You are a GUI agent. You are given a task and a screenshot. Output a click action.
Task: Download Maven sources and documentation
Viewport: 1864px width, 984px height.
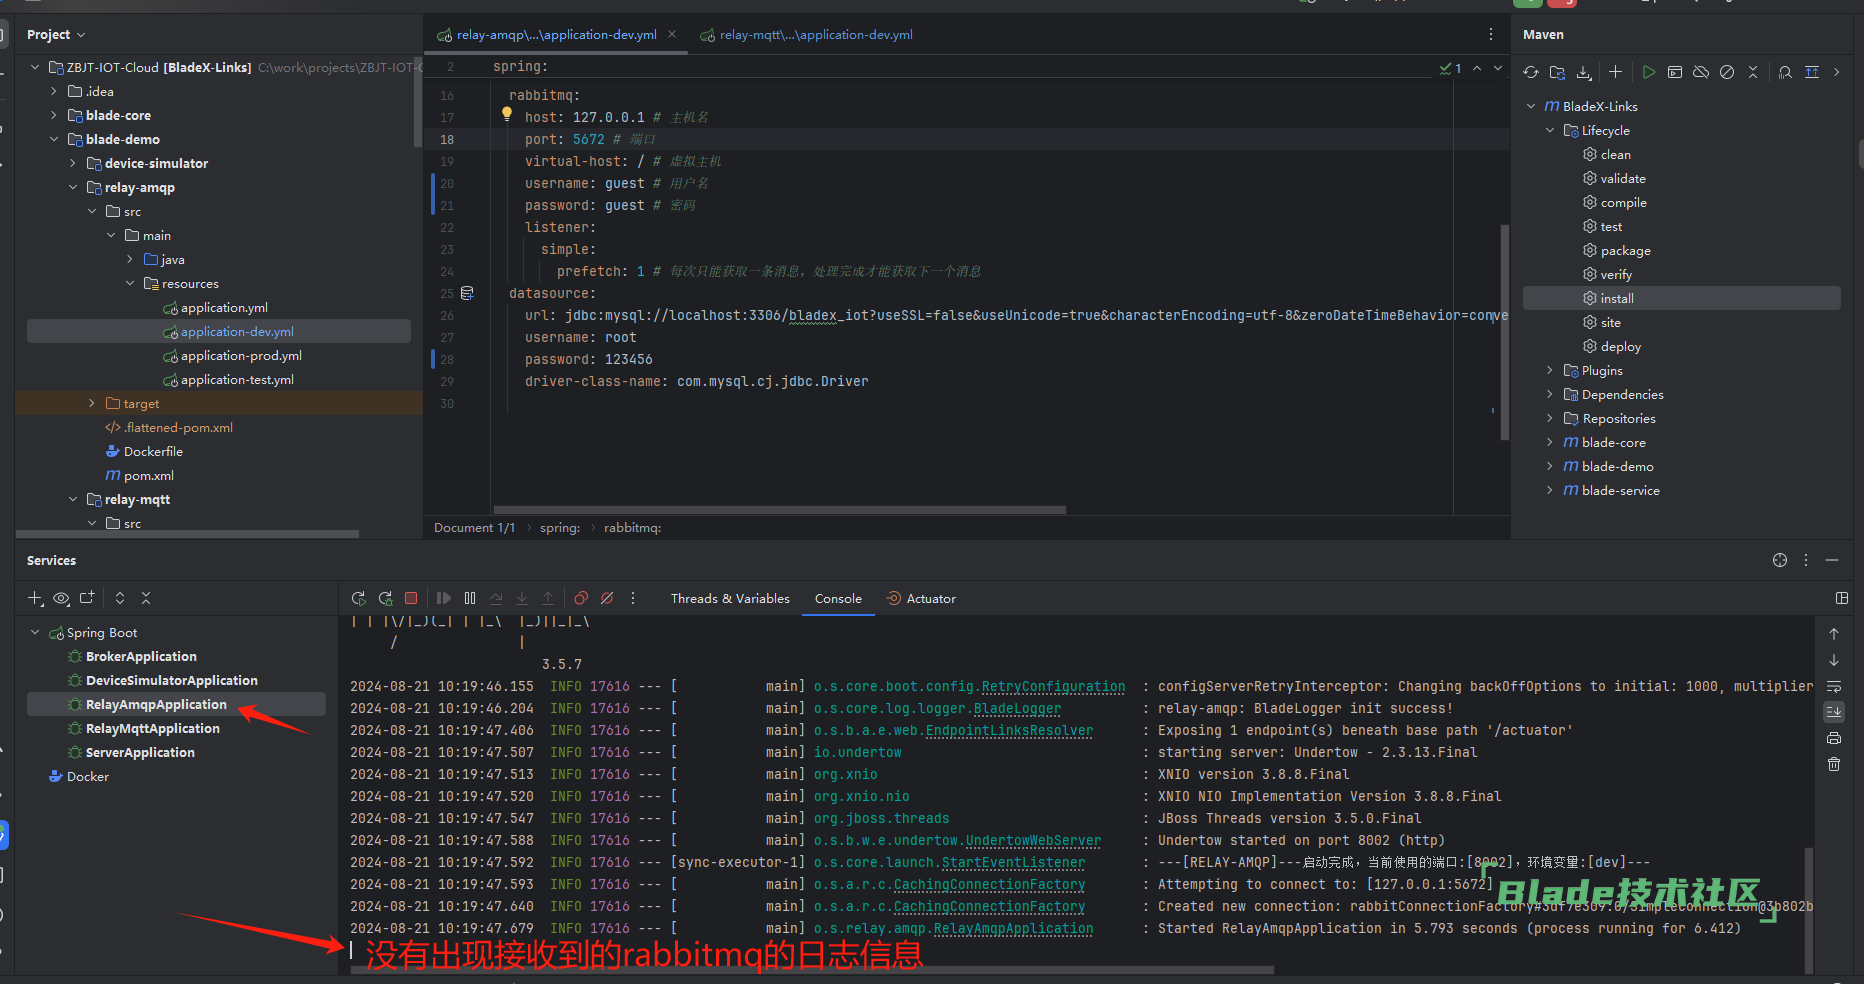click(x=1584, y=72)
